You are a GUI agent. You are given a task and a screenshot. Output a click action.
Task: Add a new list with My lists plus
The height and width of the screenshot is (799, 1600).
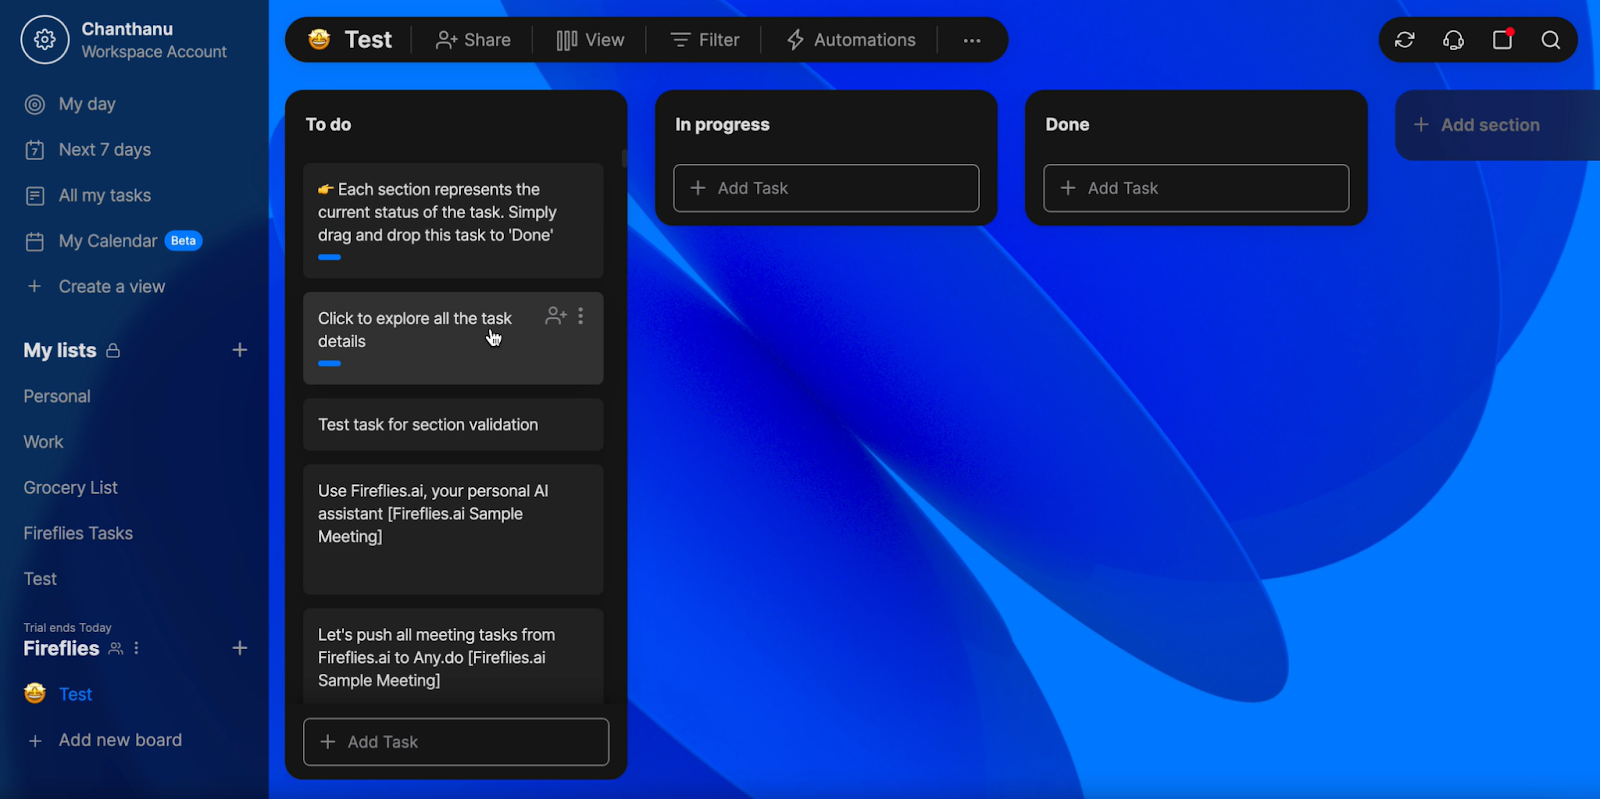240,350
